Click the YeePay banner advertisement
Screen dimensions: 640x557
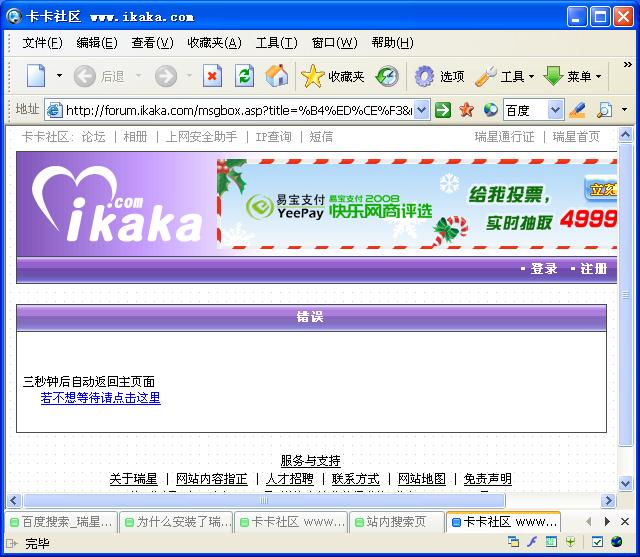pos(417,204)
